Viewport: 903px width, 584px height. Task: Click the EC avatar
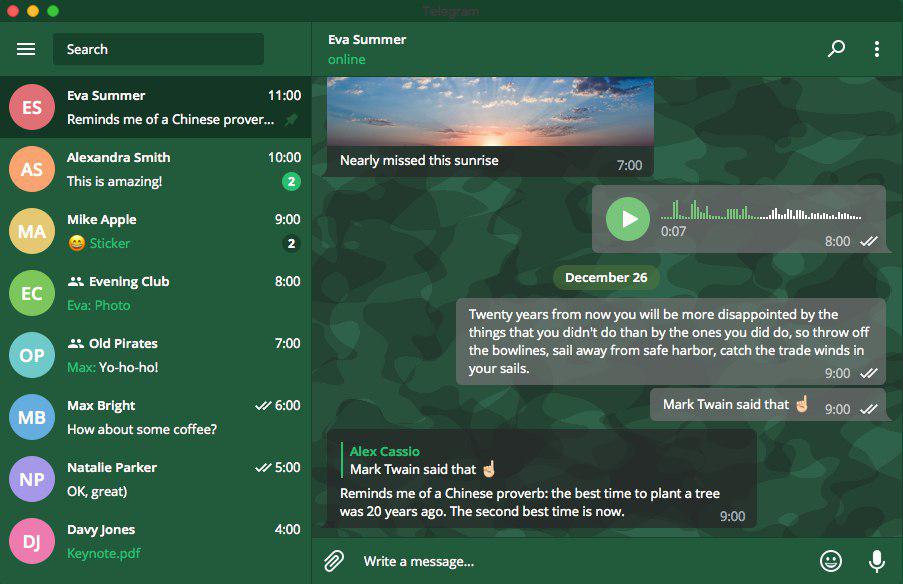point(32,293)
